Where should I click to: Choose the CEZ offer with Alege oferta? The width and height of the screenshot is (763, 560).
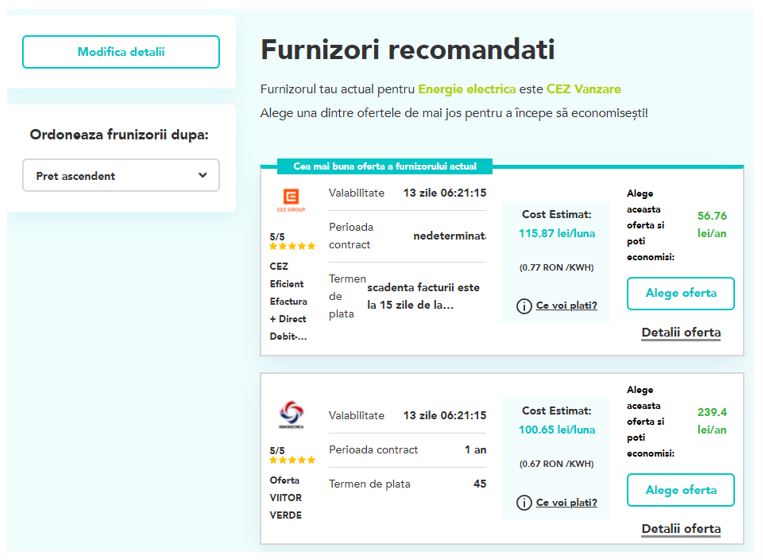click(680, 294)
